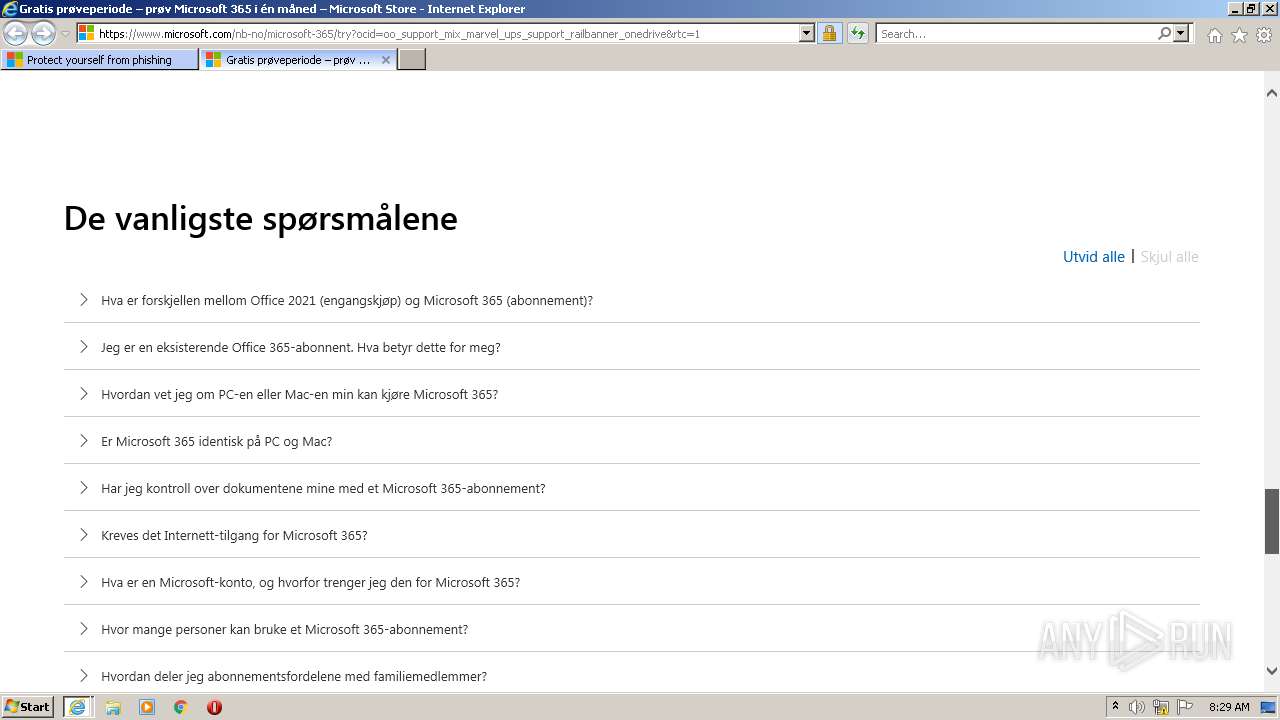
Task: Click 'Skjul alle' link
Action: [1169, 257]
